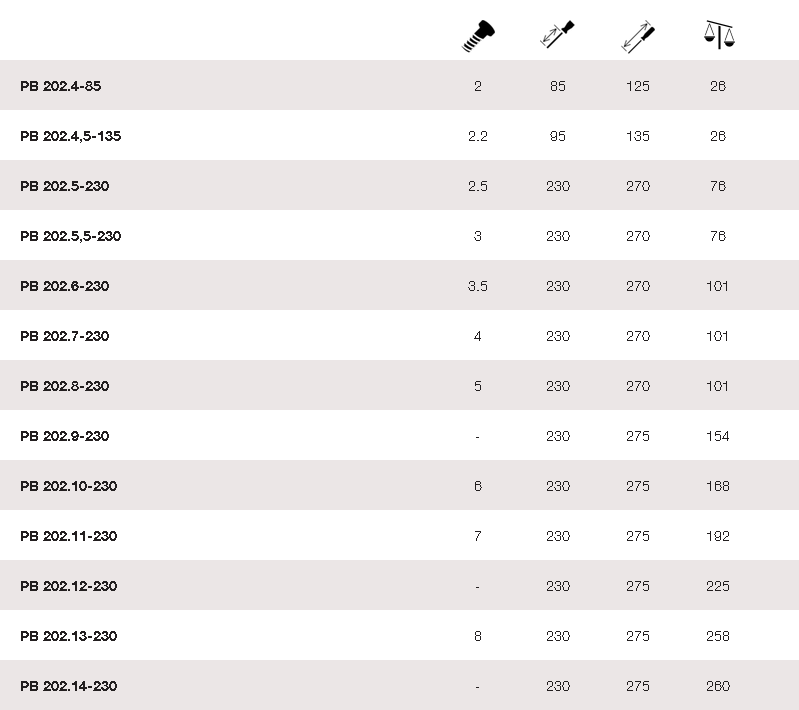799x710 pixels.
Task: Click the overall length screwdriver icon
Action: pos(637,37)
